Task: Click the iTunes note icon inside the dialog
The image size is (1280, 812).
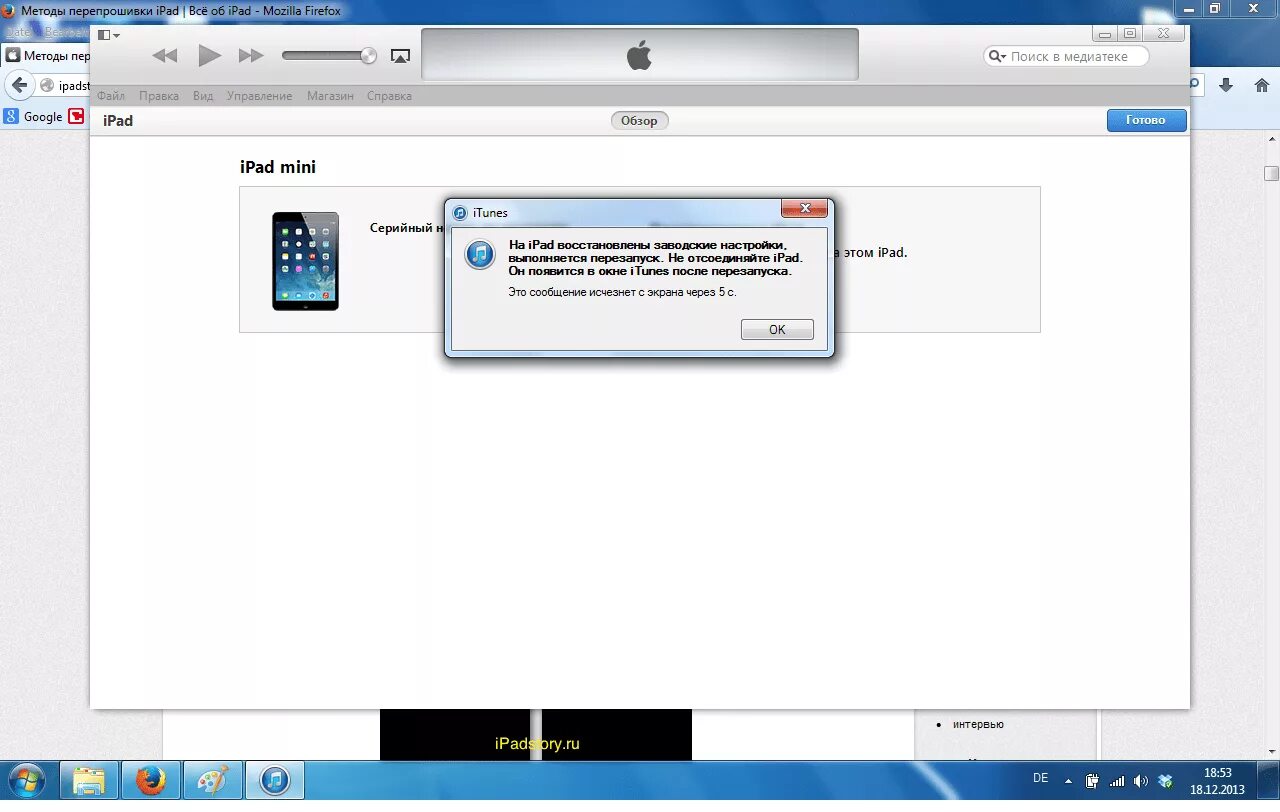Action: click(480, 254)
